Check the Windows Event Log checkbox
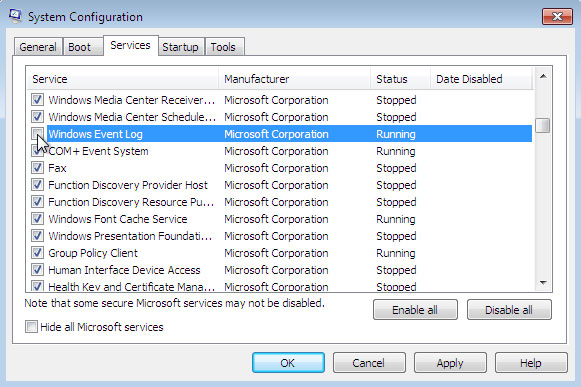This screenshot has height=387, width=581. click(37, 133)
